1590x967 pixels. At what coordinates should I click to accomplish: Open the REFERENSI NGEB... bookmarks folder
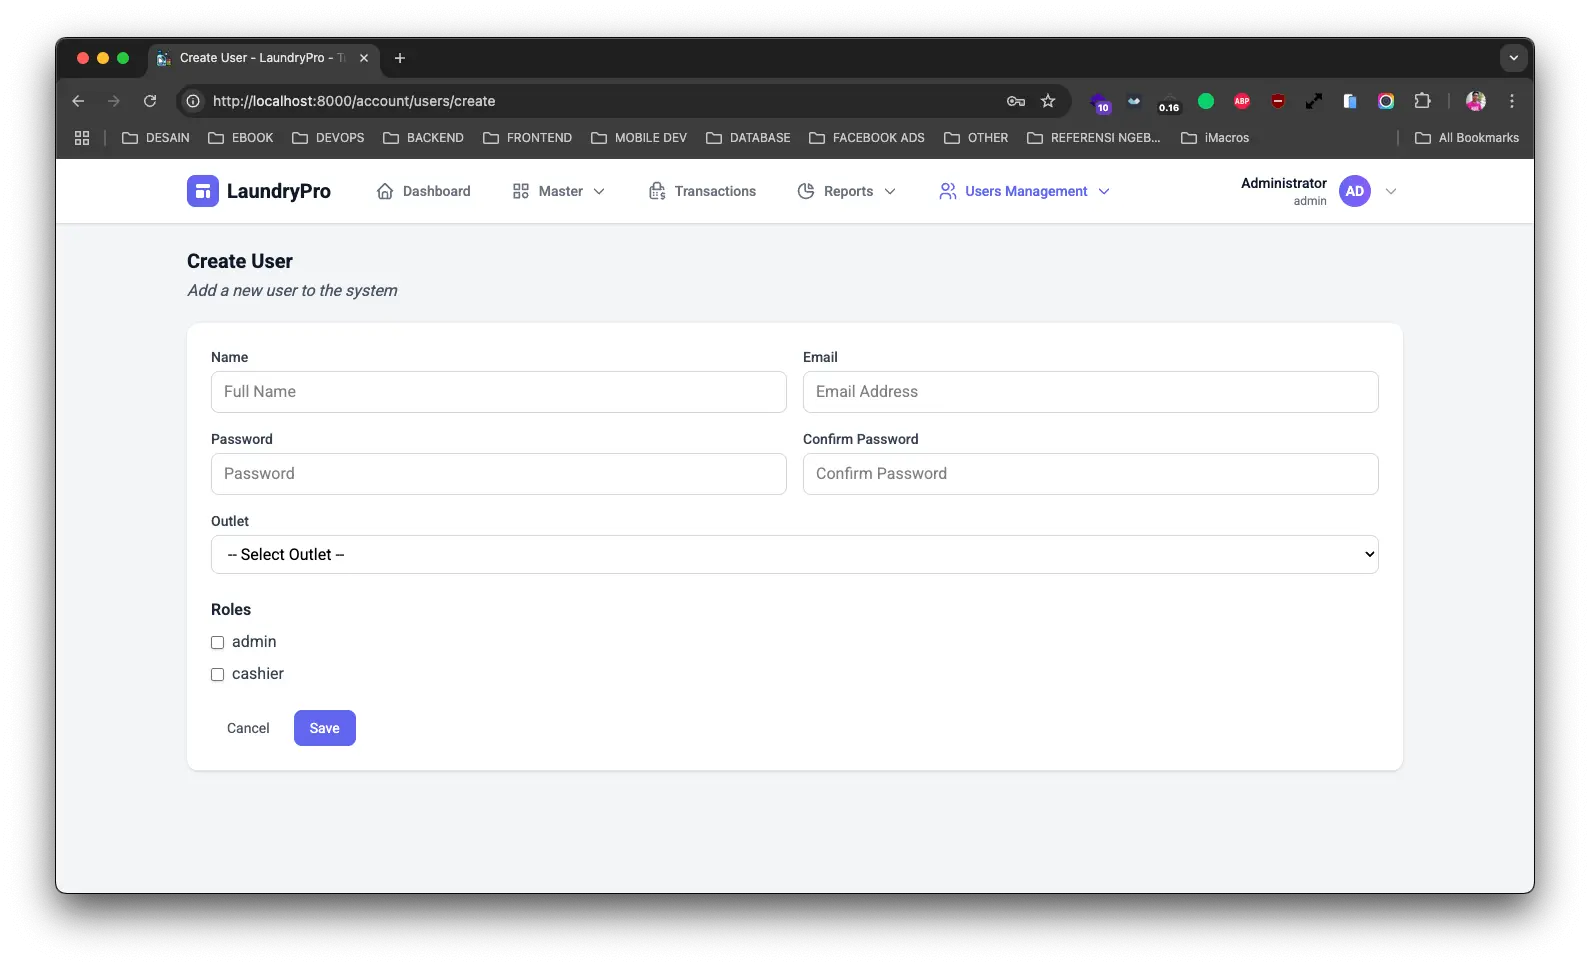1094,138
